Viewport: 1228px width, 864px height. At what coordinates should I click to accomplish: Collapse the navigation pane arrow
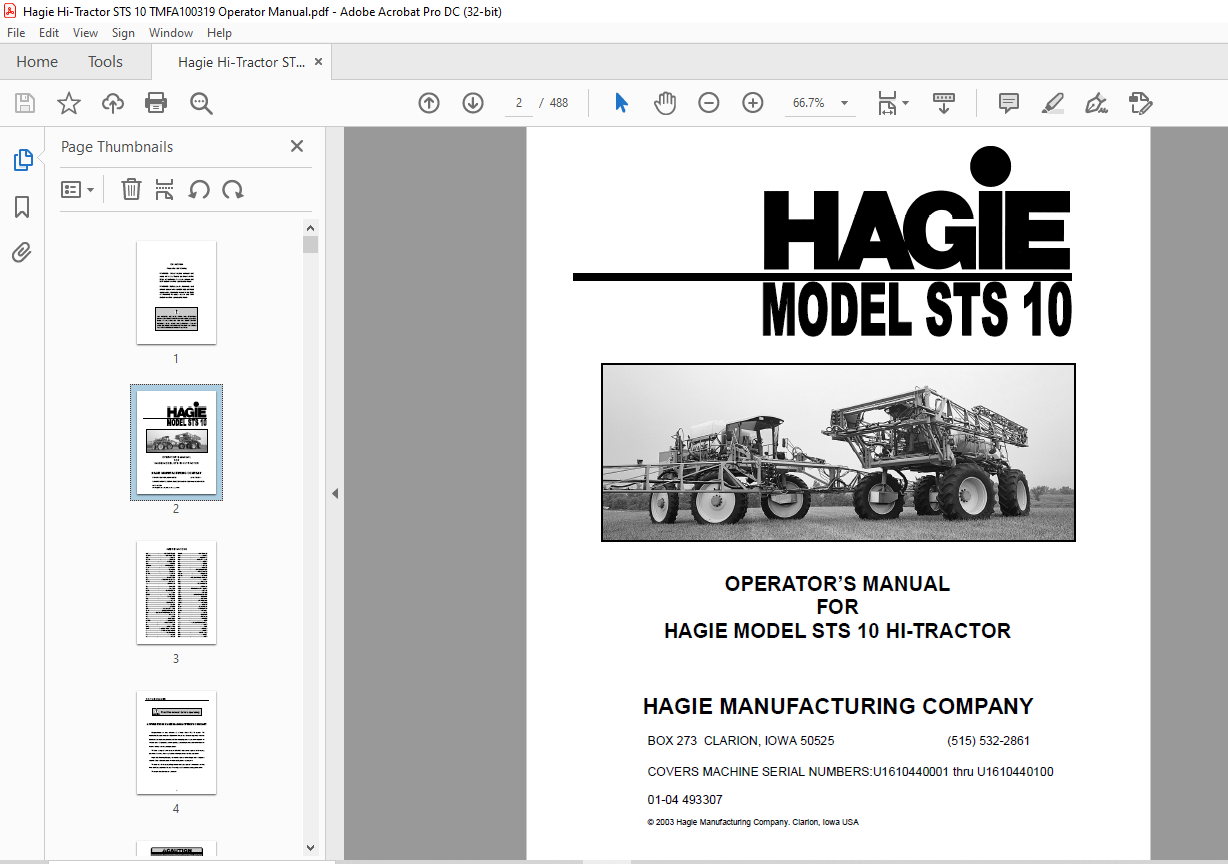coord(335,493)
